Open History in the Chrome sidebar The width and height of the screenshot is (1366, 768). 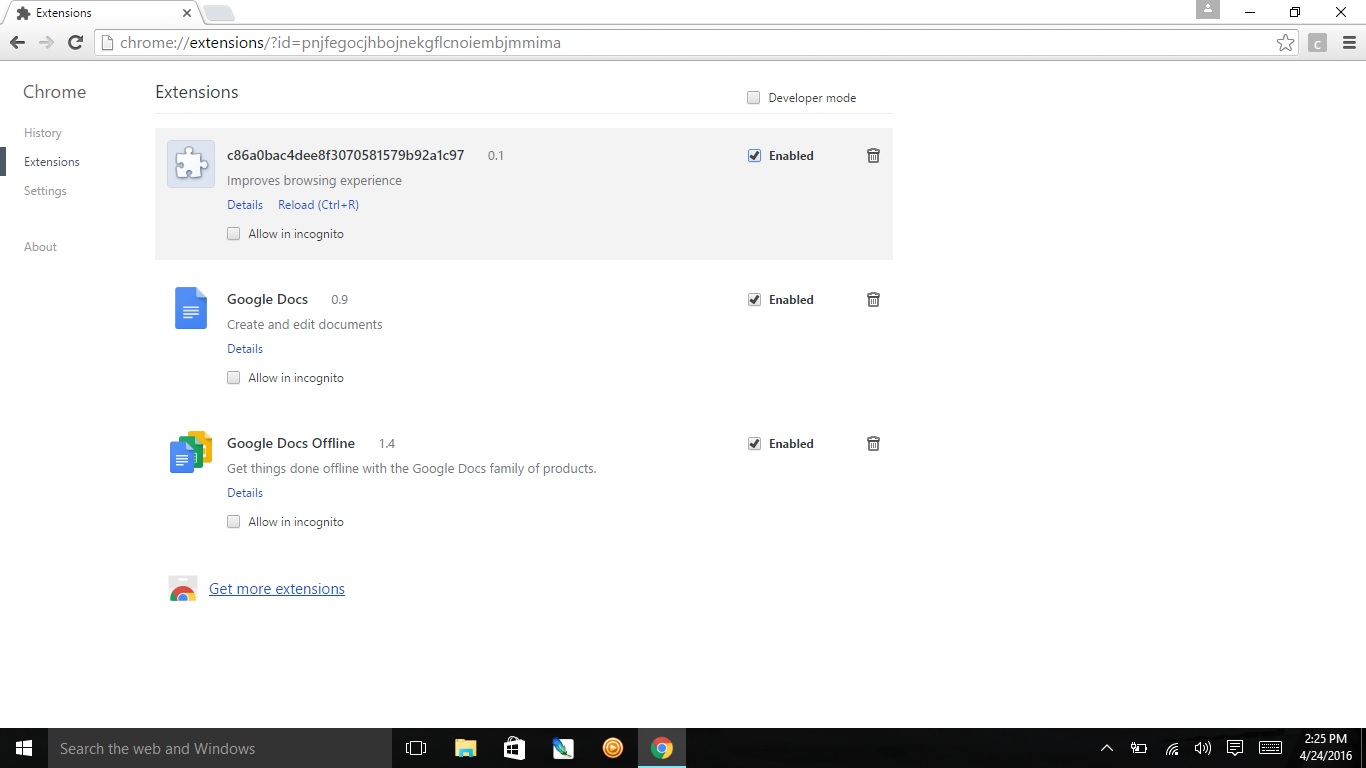43,133
